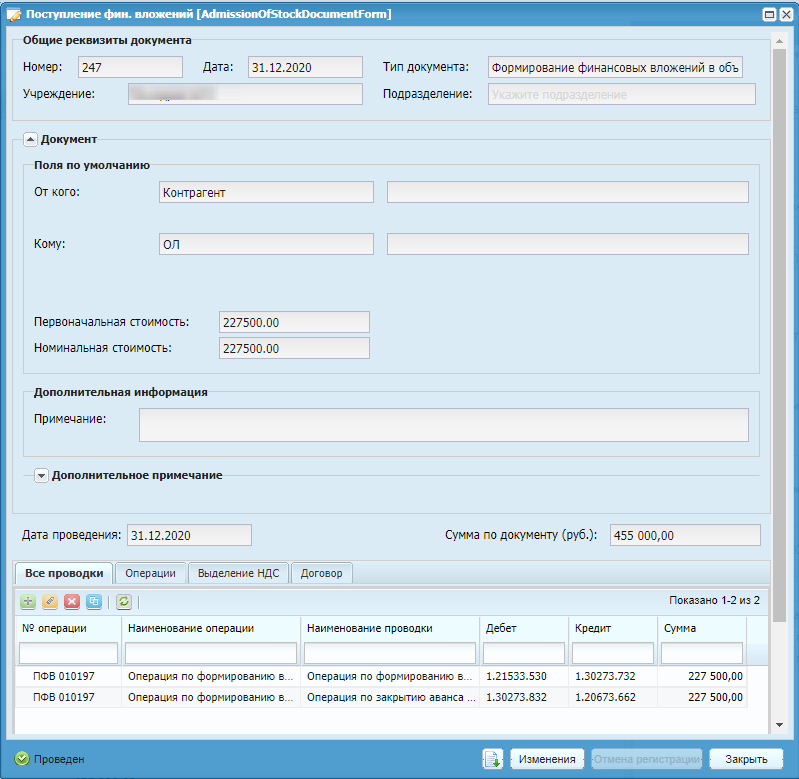Click the window title document icon
799x779 pixels.
tap(13, 14)
